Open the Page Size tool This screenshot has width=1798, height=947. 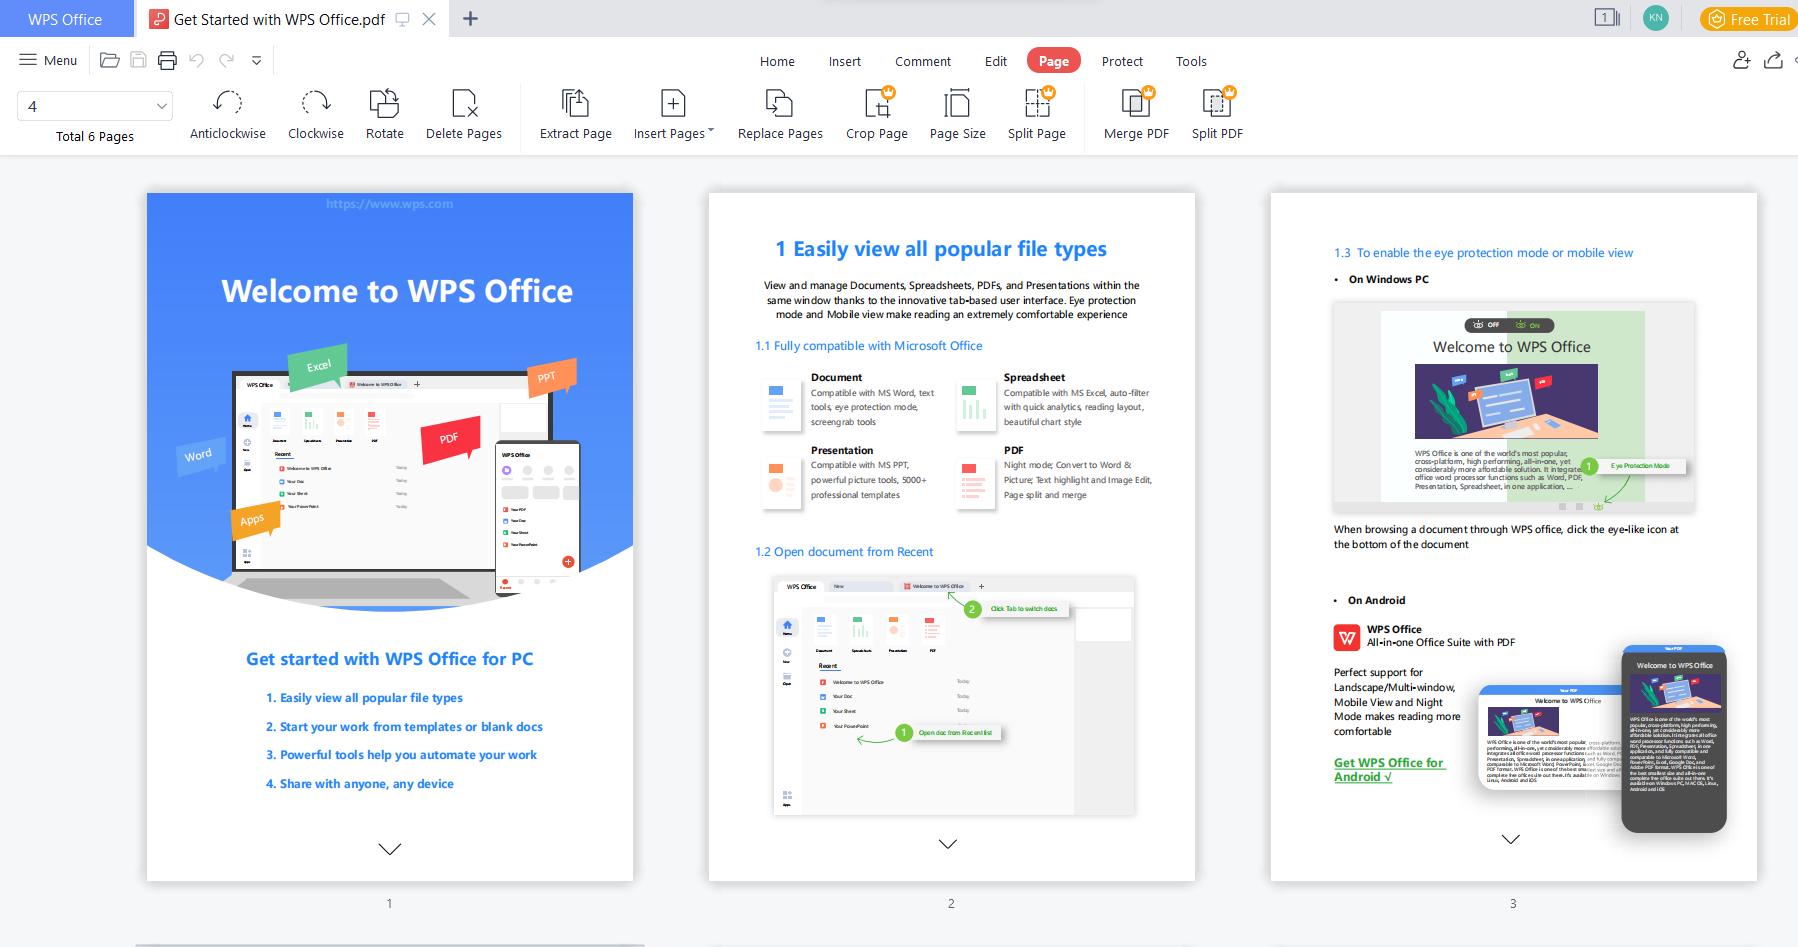[x=956, y=112]
